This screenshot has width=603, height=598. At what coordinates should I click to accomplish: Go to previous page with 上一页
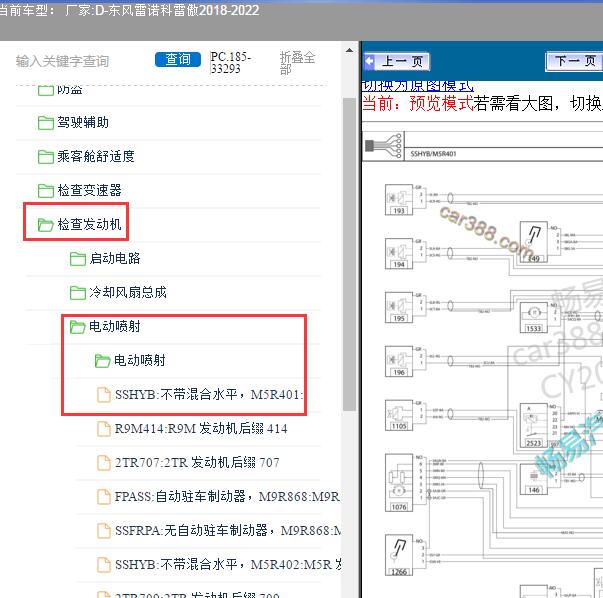point(396,61)
